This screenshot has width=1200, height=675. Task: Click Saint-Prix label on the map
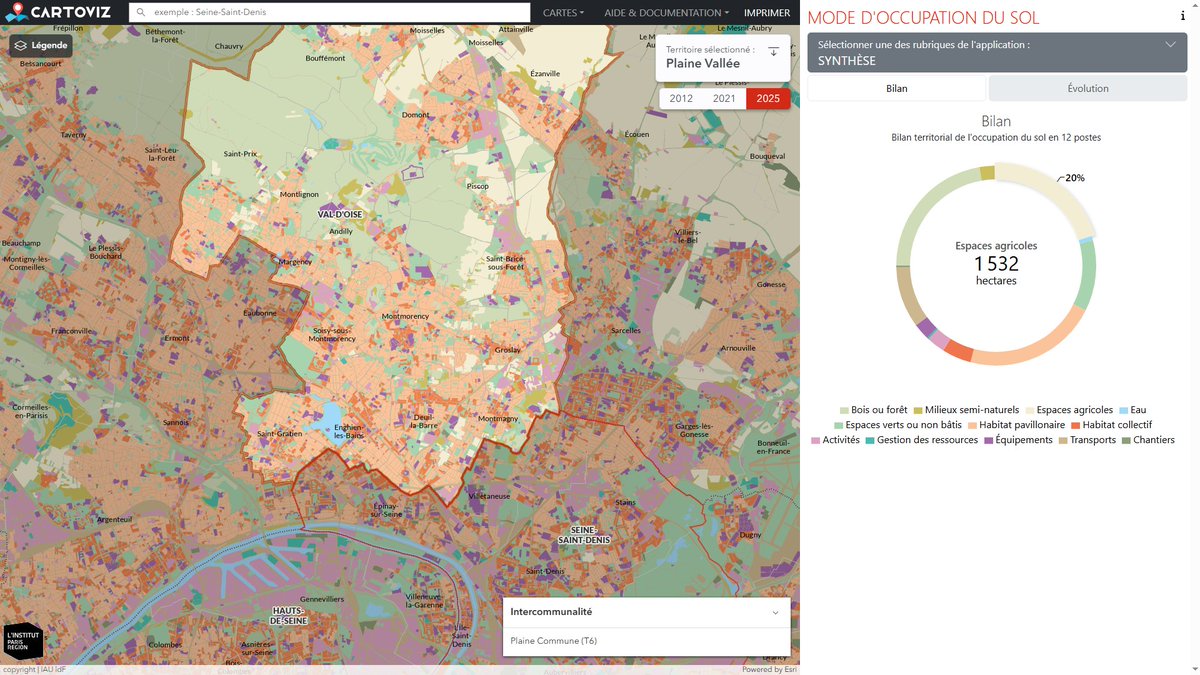pyautogui.click(x=241, y=154)
